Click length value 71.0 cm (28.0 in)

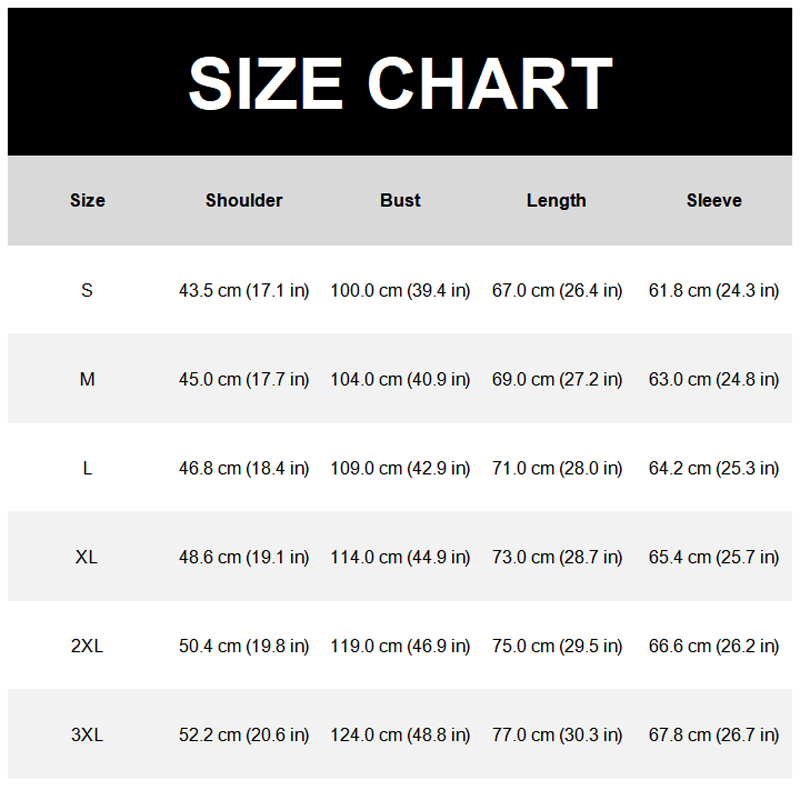click(557, 469)
